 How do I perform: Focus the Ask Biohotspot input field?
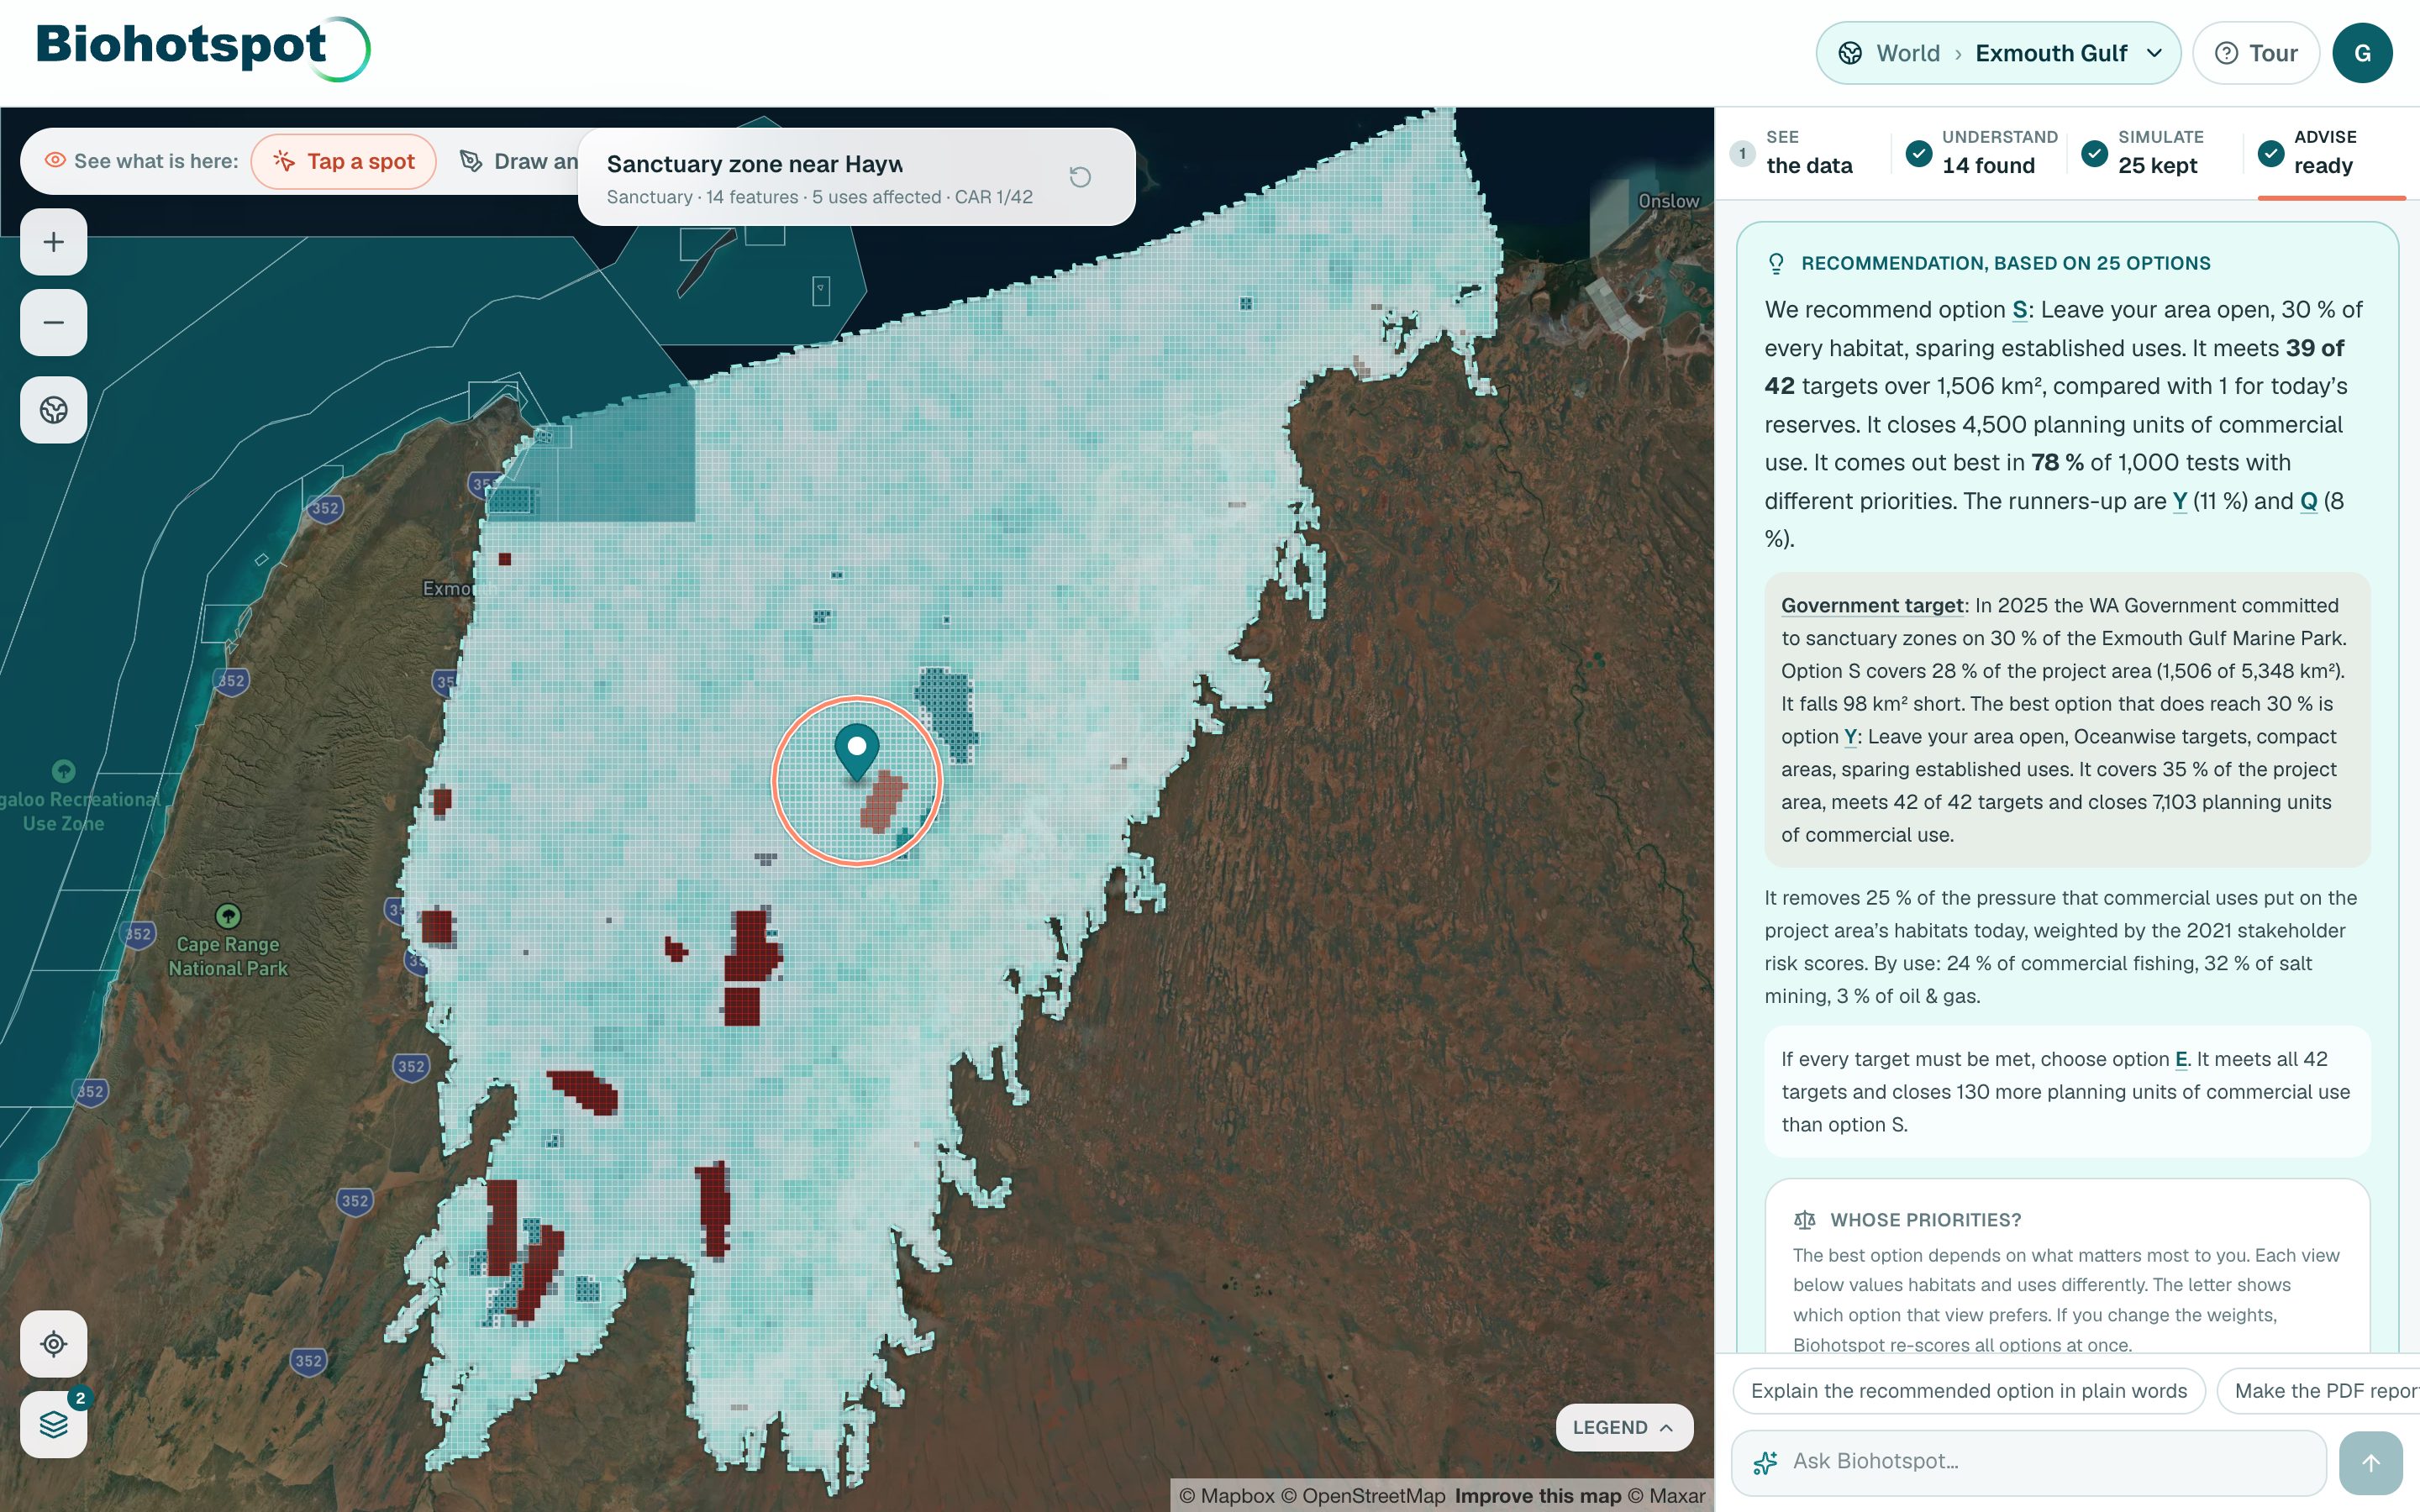tap(2029, 1462)
